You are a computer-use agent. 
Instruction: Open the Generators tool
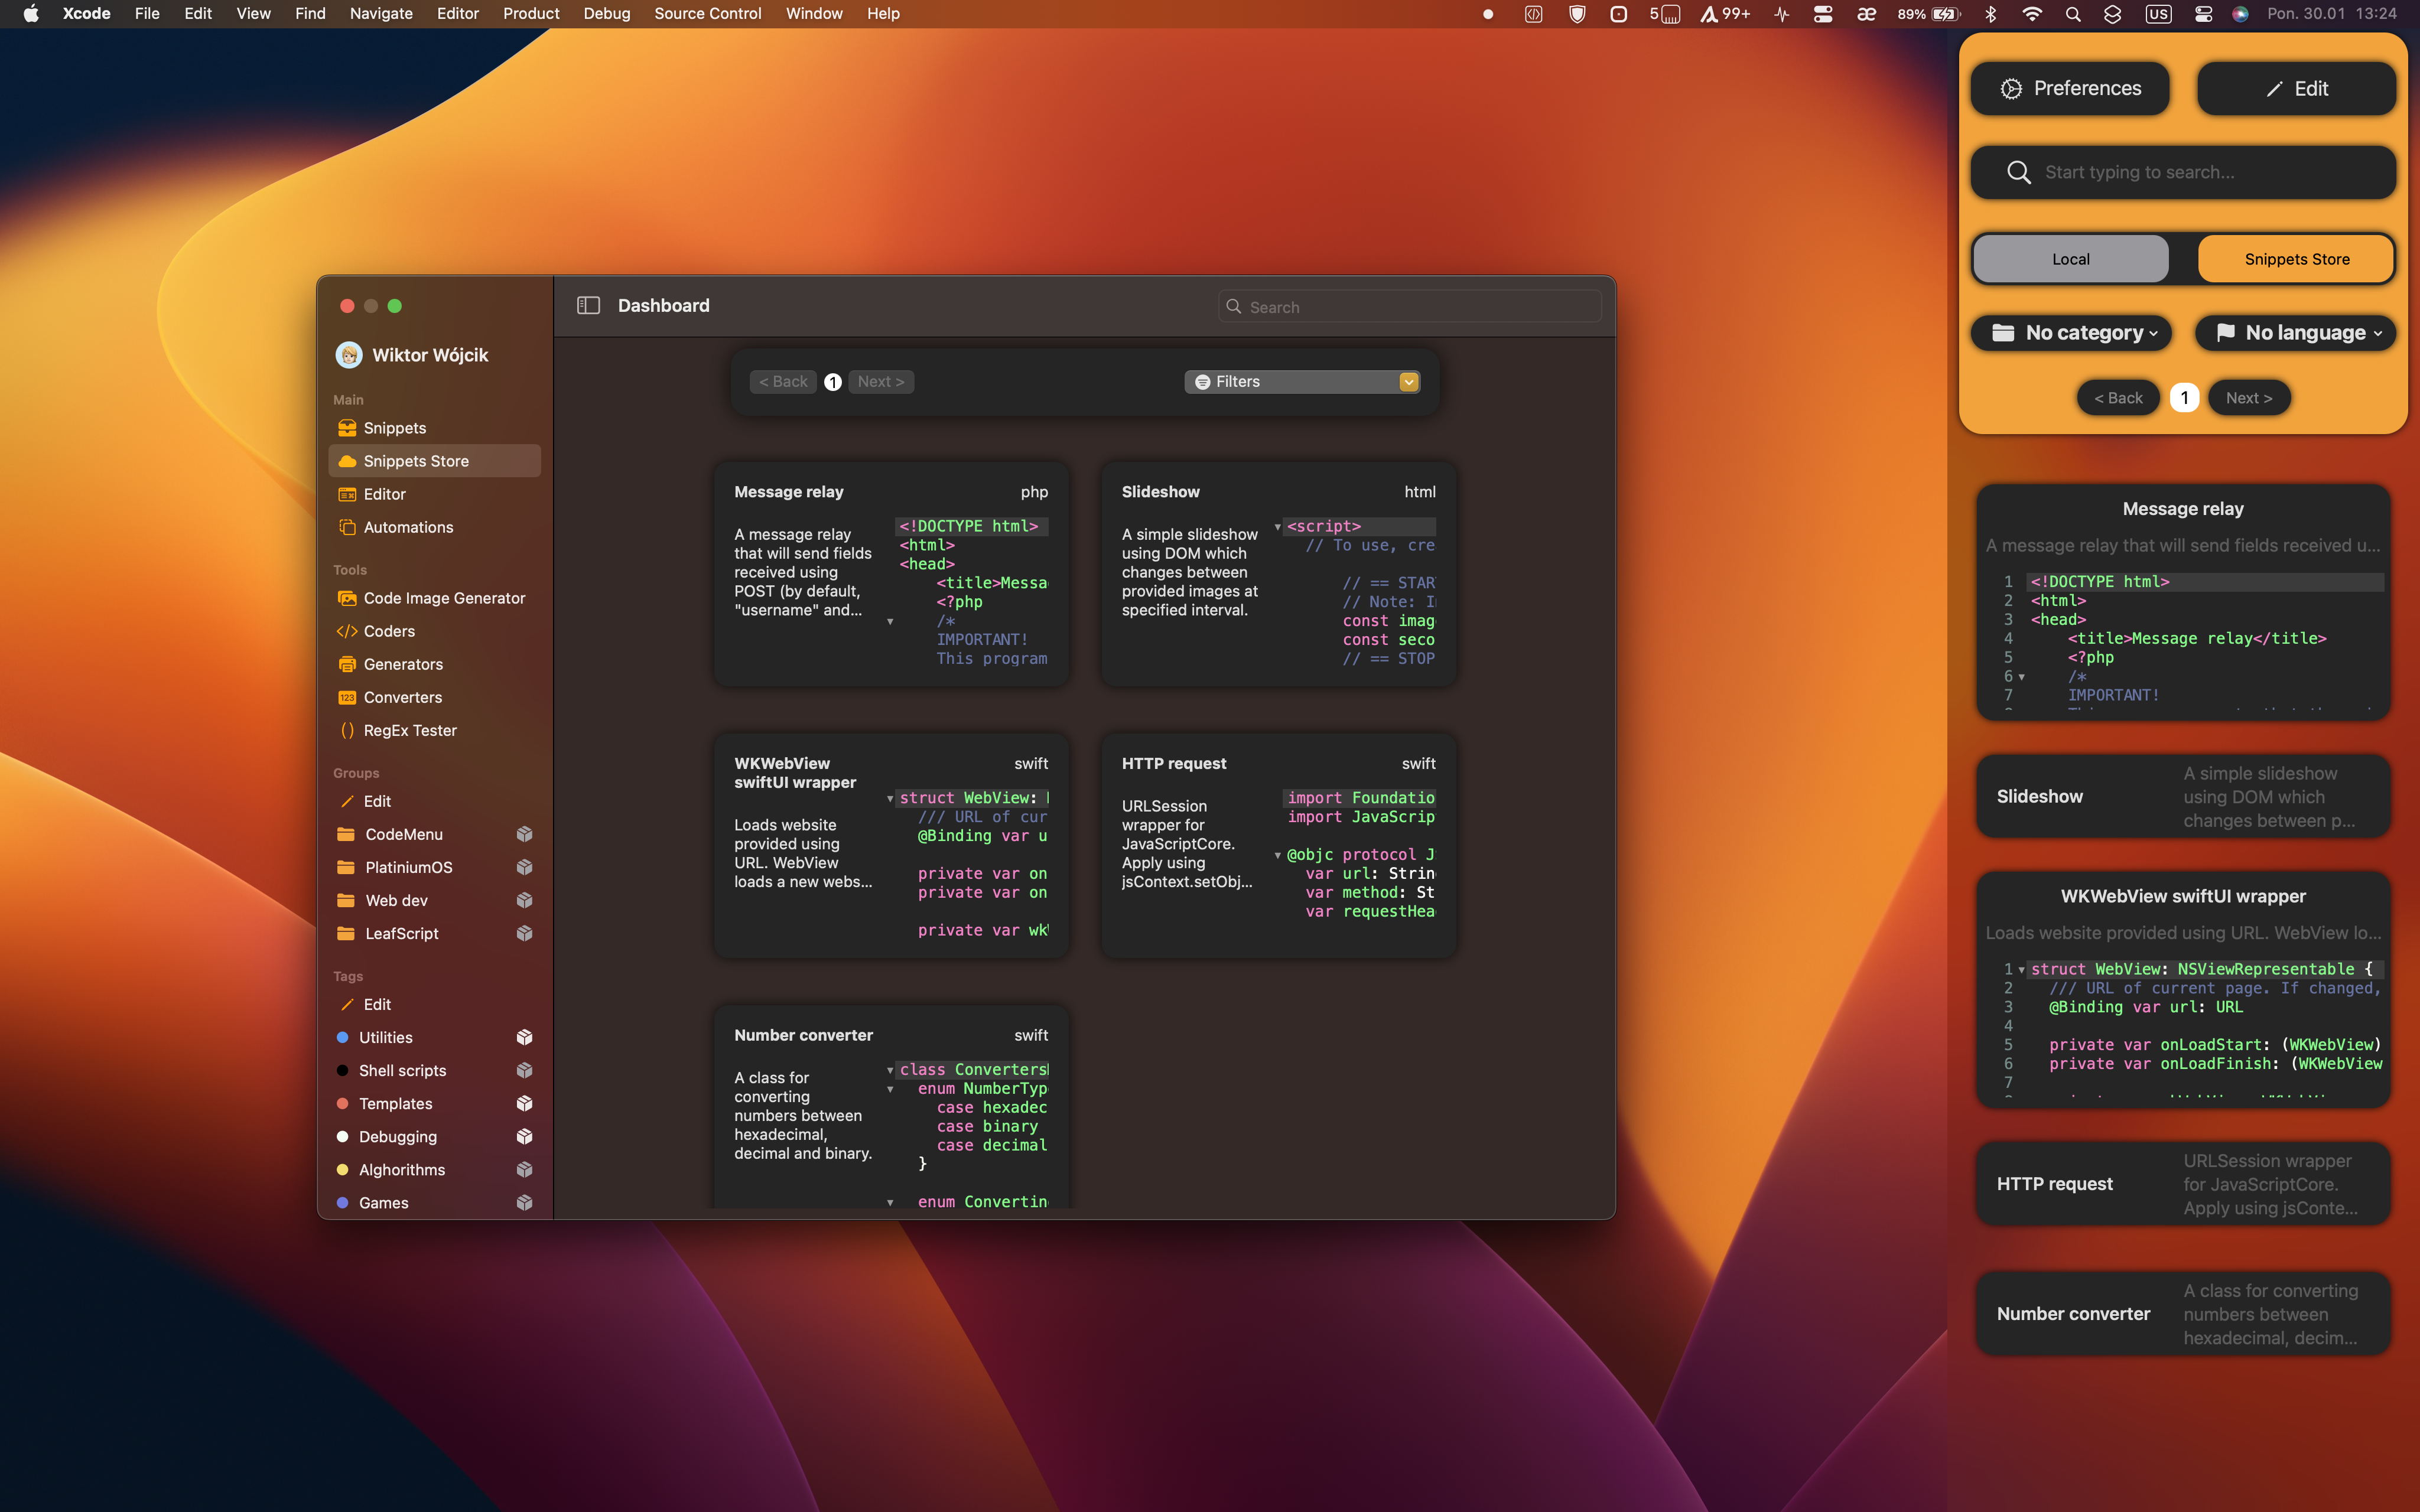[434, 663]
